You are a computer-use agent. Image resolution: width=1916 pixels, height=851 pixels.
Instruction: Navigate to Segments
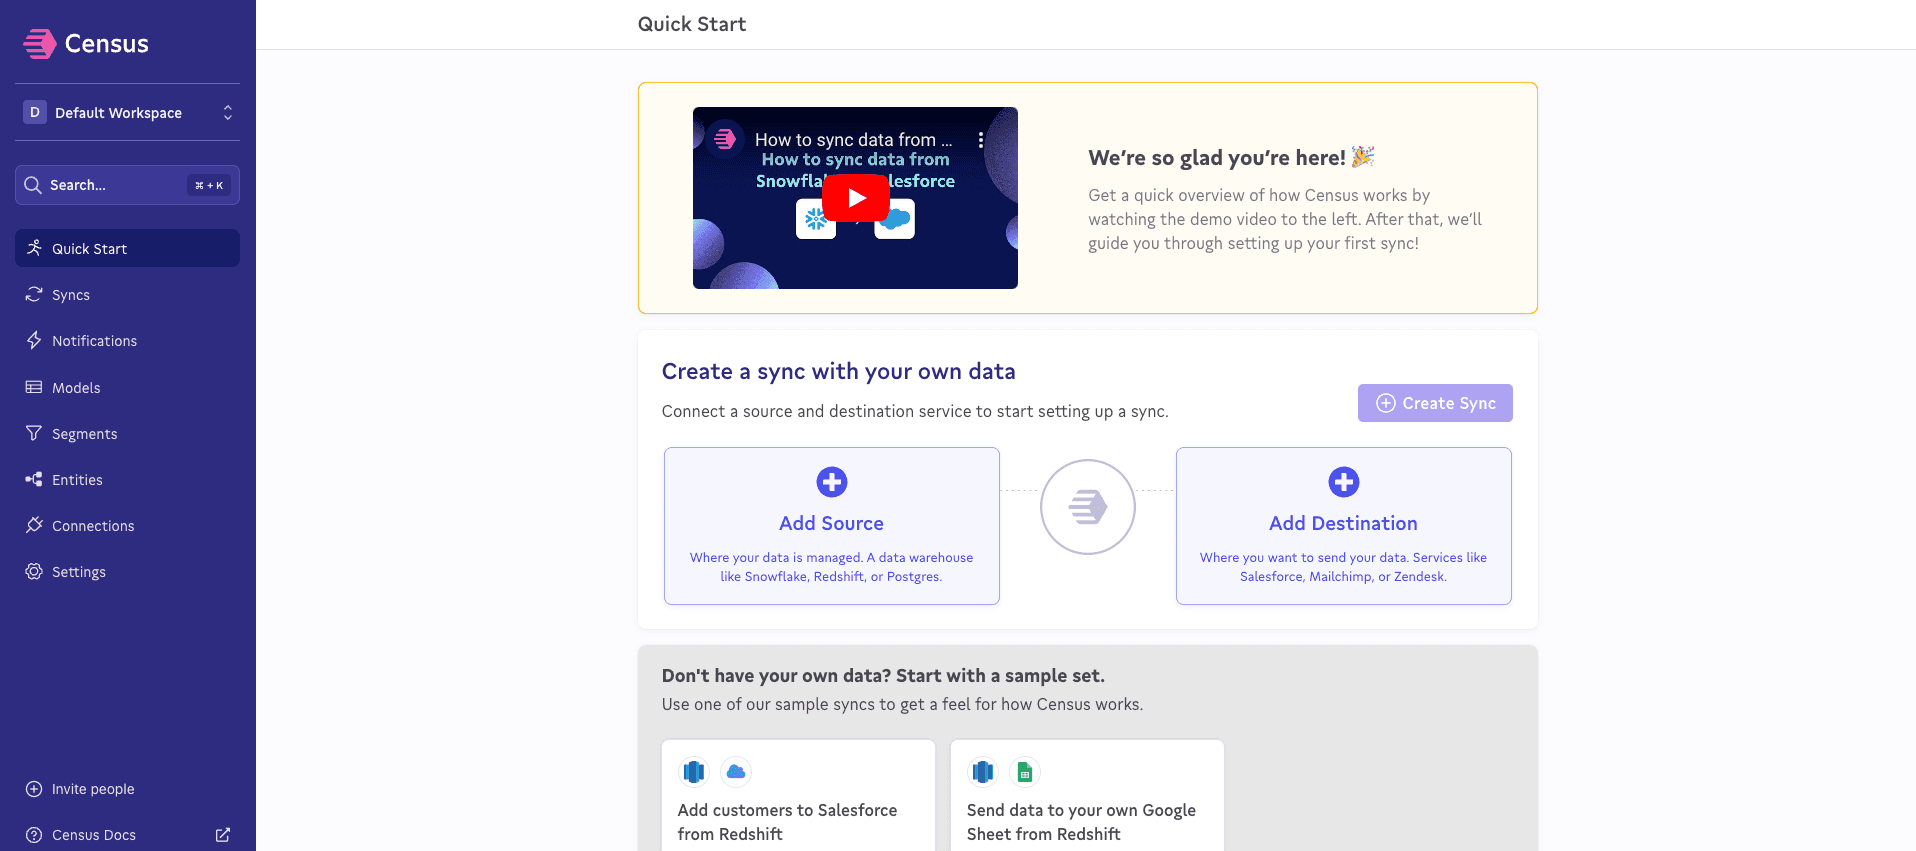point(84,434)
